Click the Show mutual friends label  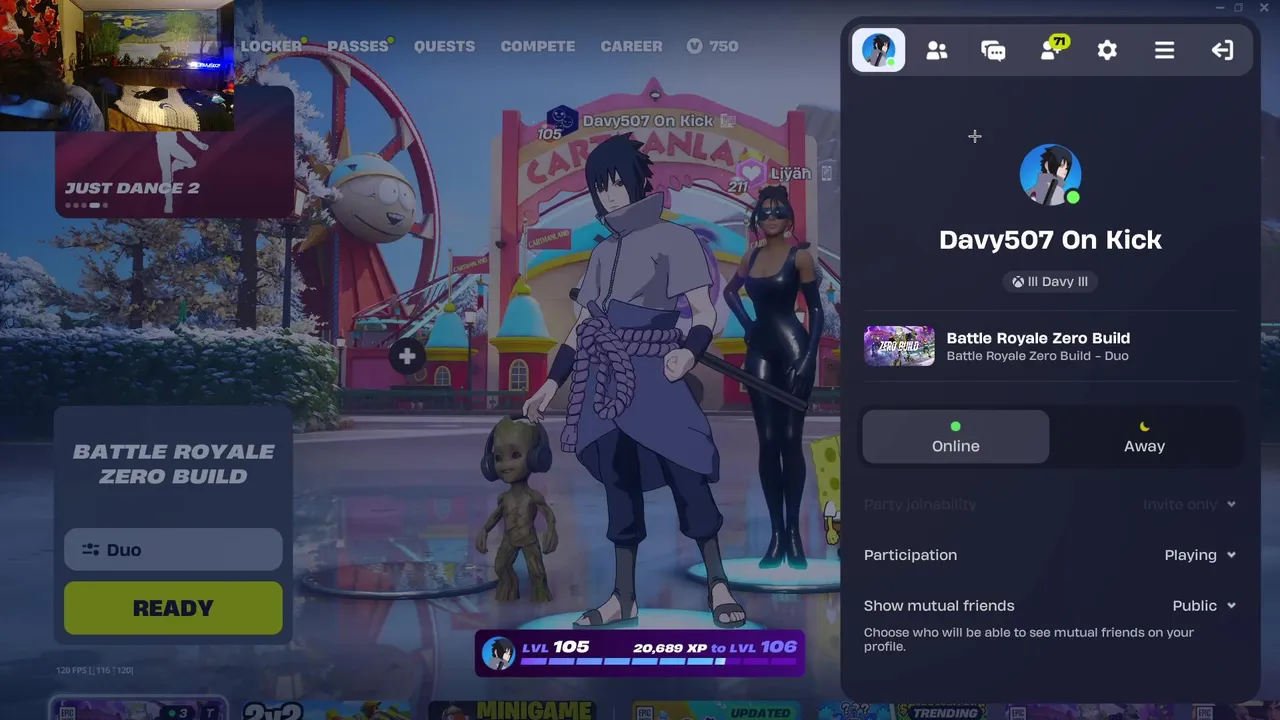[939, 606]
